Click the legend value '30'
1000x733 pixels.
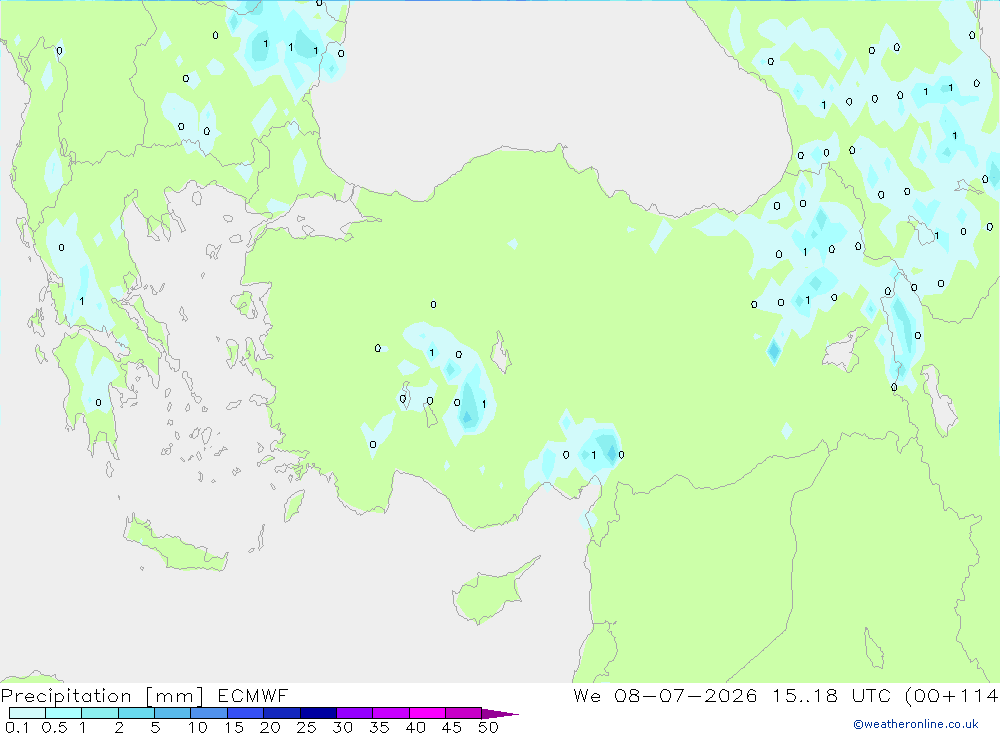click(342, 727)
